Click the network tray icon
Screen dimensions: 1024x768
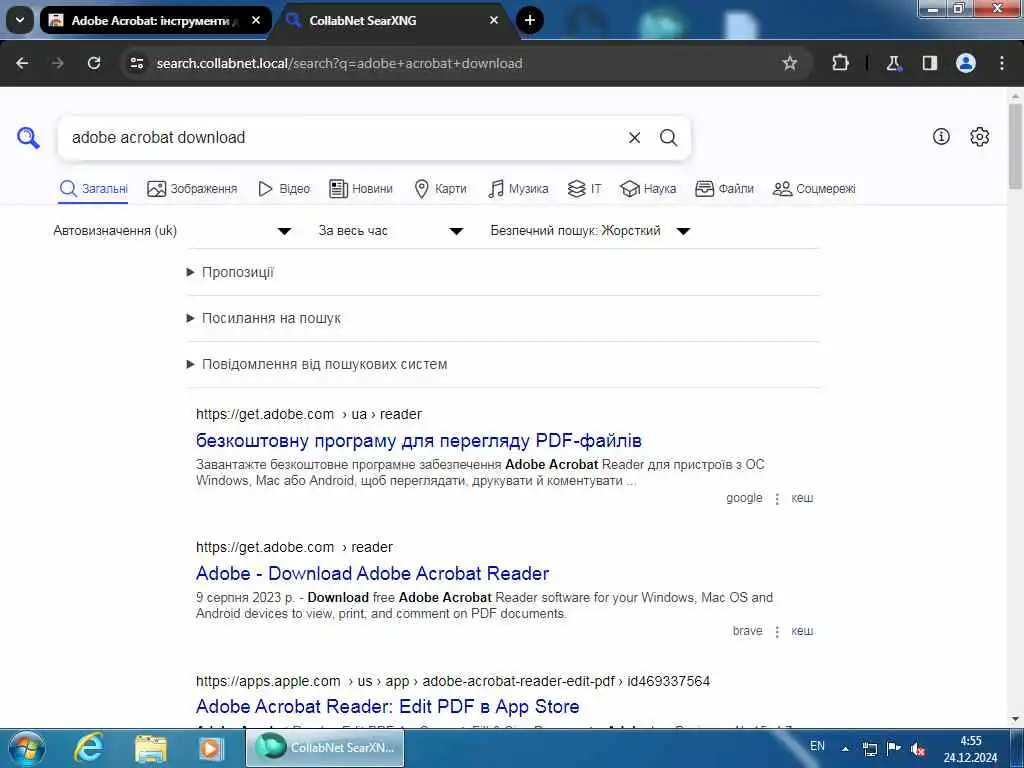(870, 748)
